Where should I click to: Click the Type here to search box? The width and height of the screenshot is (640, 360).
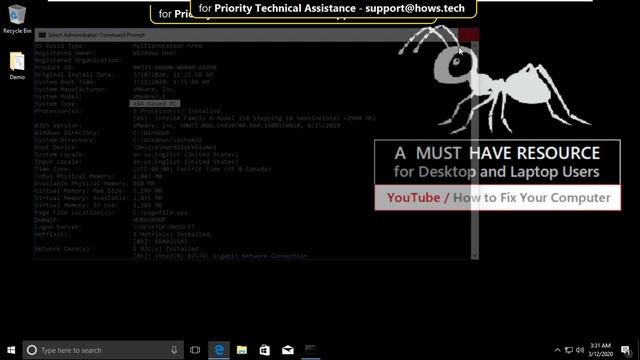[x=103, y=350]
